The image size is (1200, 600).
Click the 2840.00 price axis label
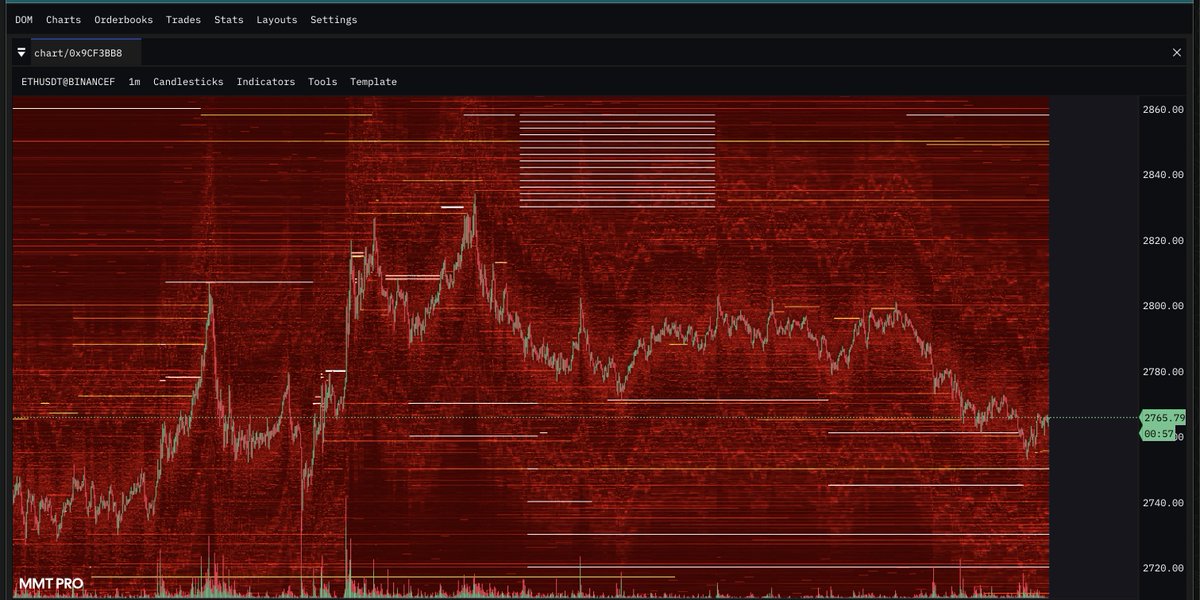pyautogui.click(x=1163, y=175)
